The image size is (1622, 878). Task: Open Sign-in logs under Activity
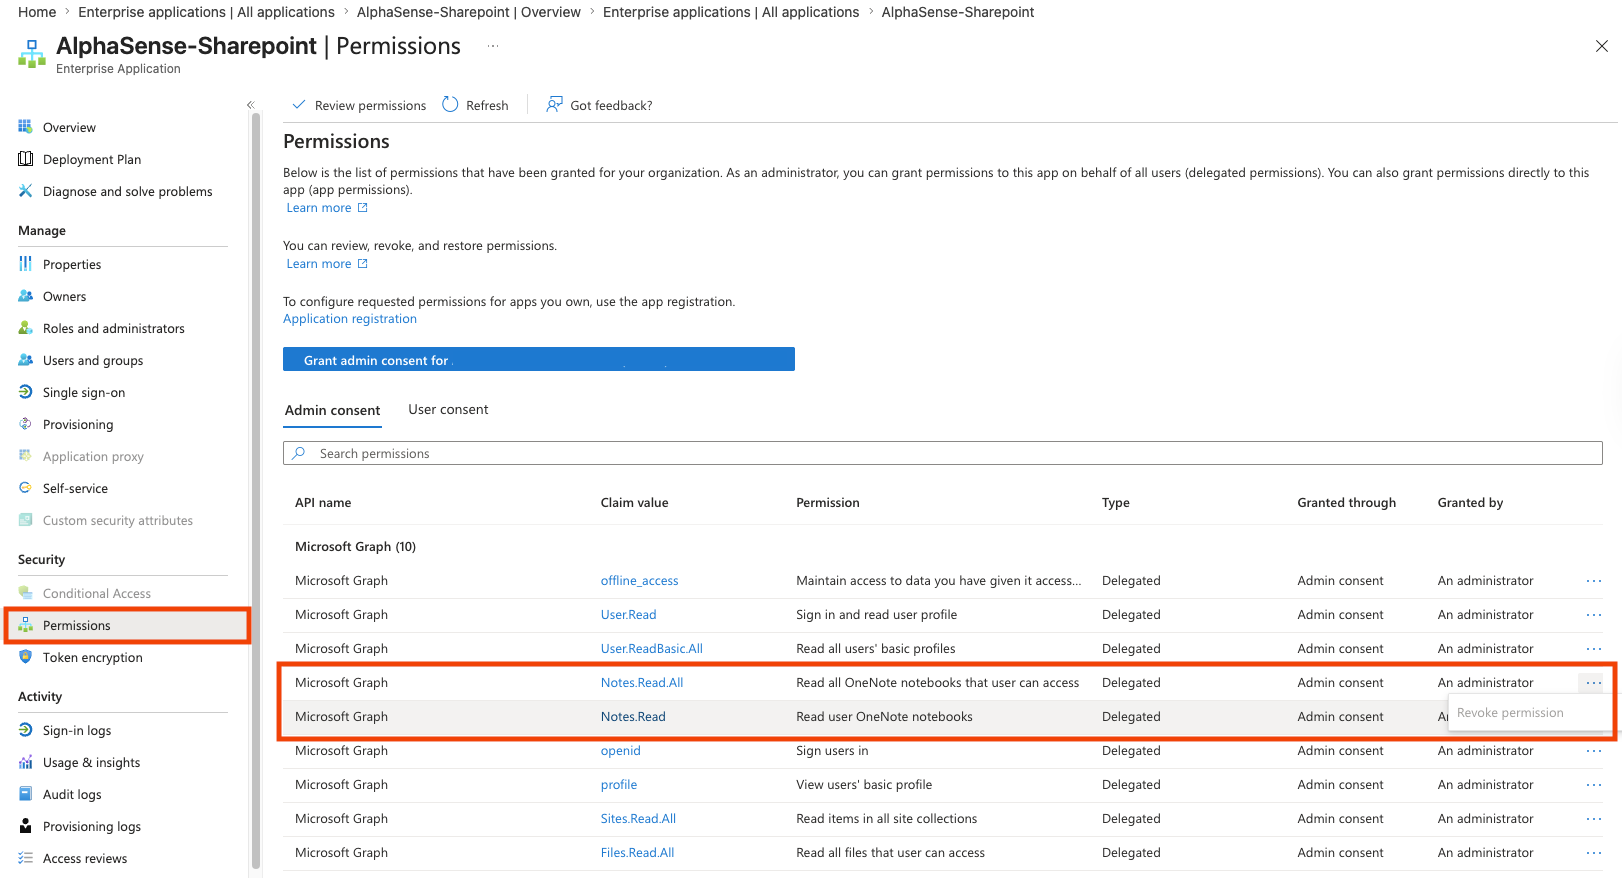coord(77,730)
